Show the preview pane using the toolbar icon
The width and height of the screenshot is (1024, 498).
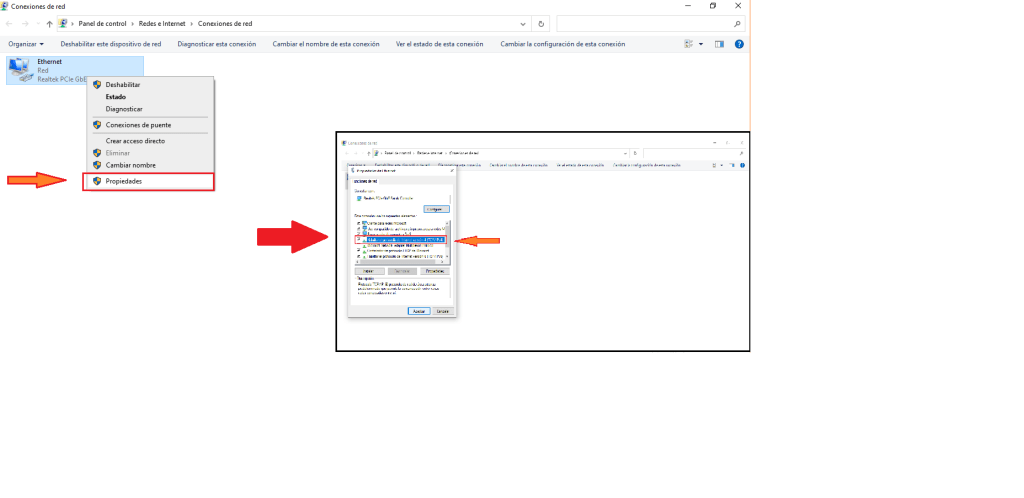click(719, 44)
